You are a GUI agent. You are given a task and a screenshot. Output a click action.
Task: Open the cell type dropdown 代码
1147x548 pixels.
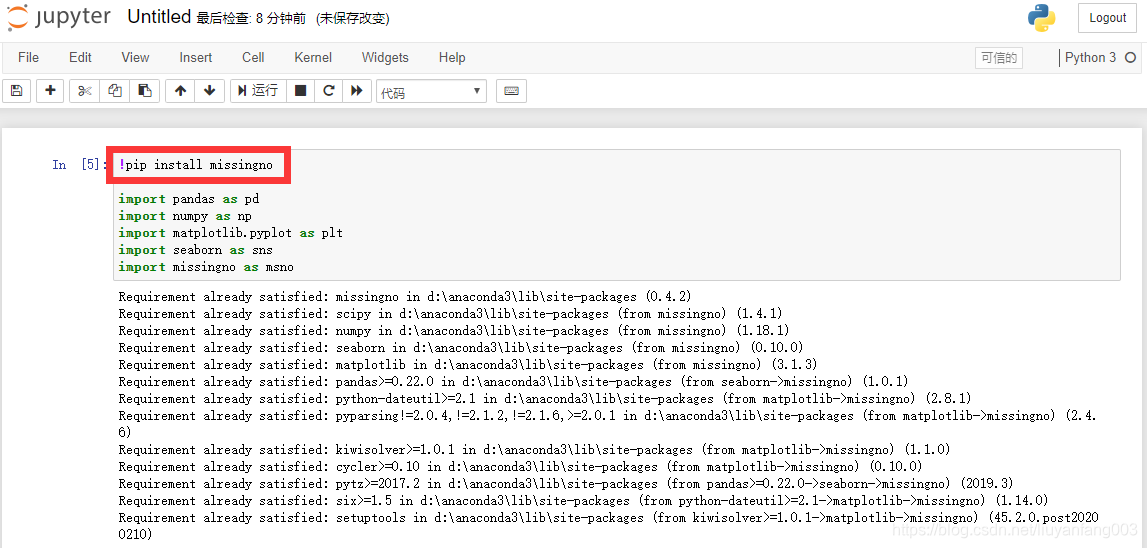coord(432,91)
